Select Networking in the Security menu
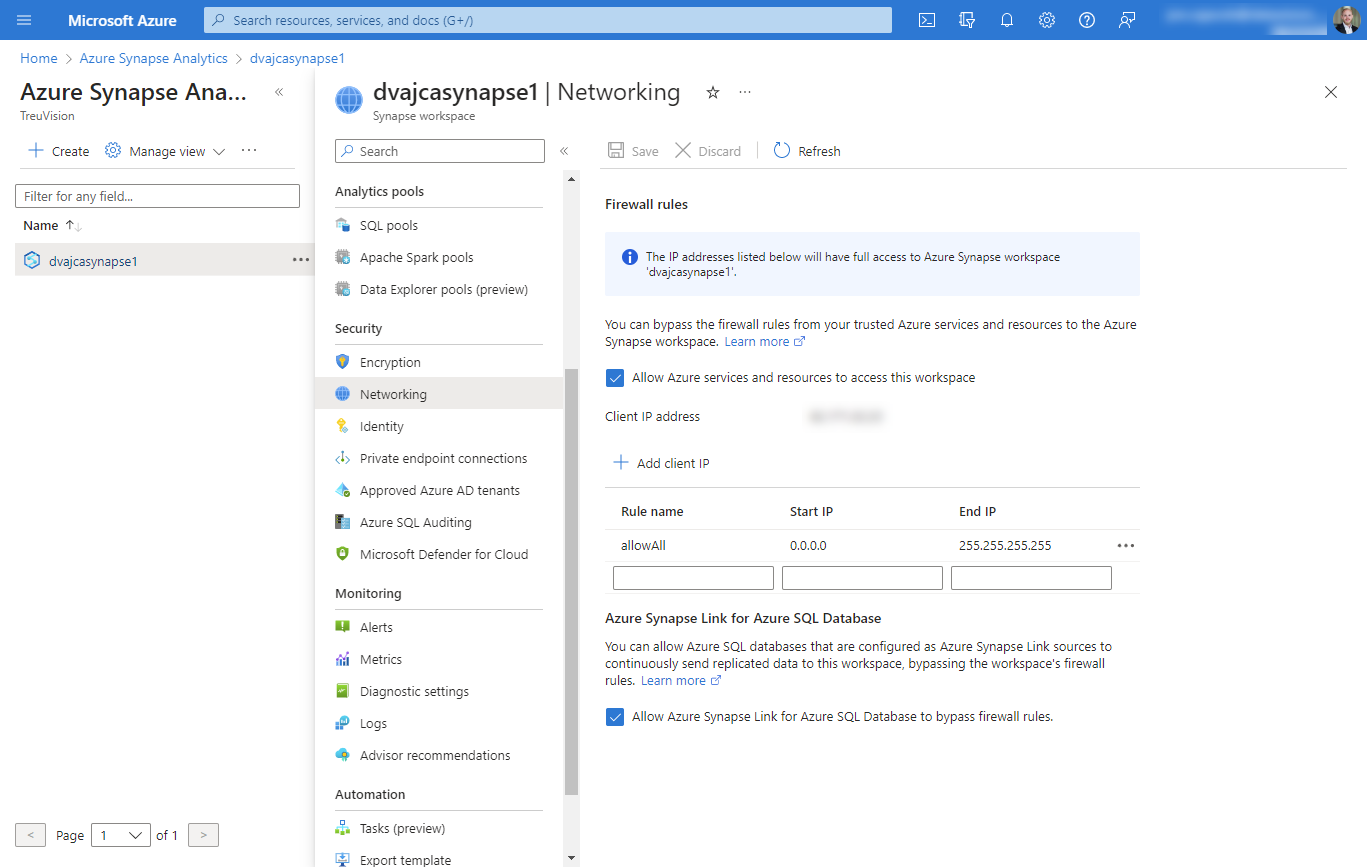This screenshot has height=867, width=1367. click(x=439, y=394)
